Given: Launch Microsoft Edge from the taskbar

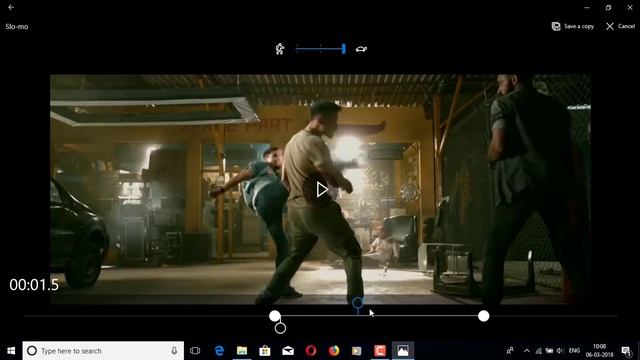Looking at the screenshot, I should click(x=219, y=351).
